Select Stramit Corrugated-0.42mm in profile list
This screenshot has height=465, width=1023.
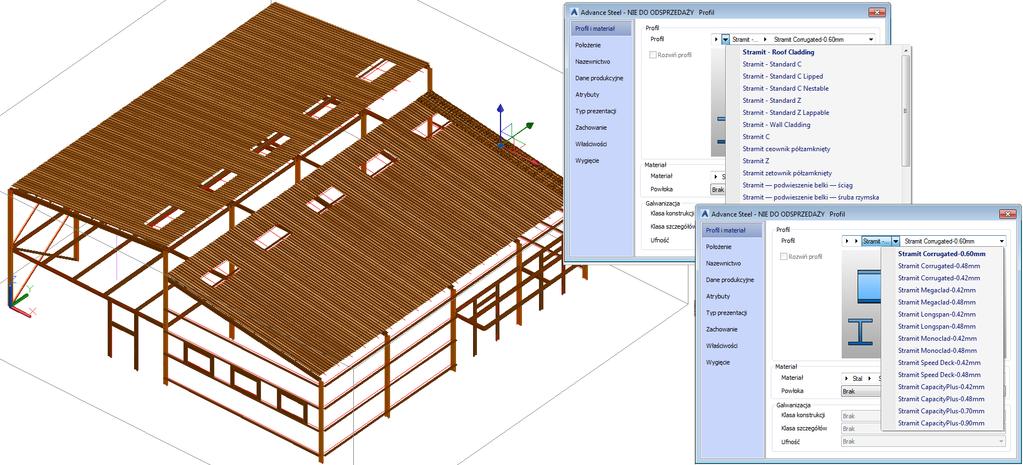coord(941,278)
